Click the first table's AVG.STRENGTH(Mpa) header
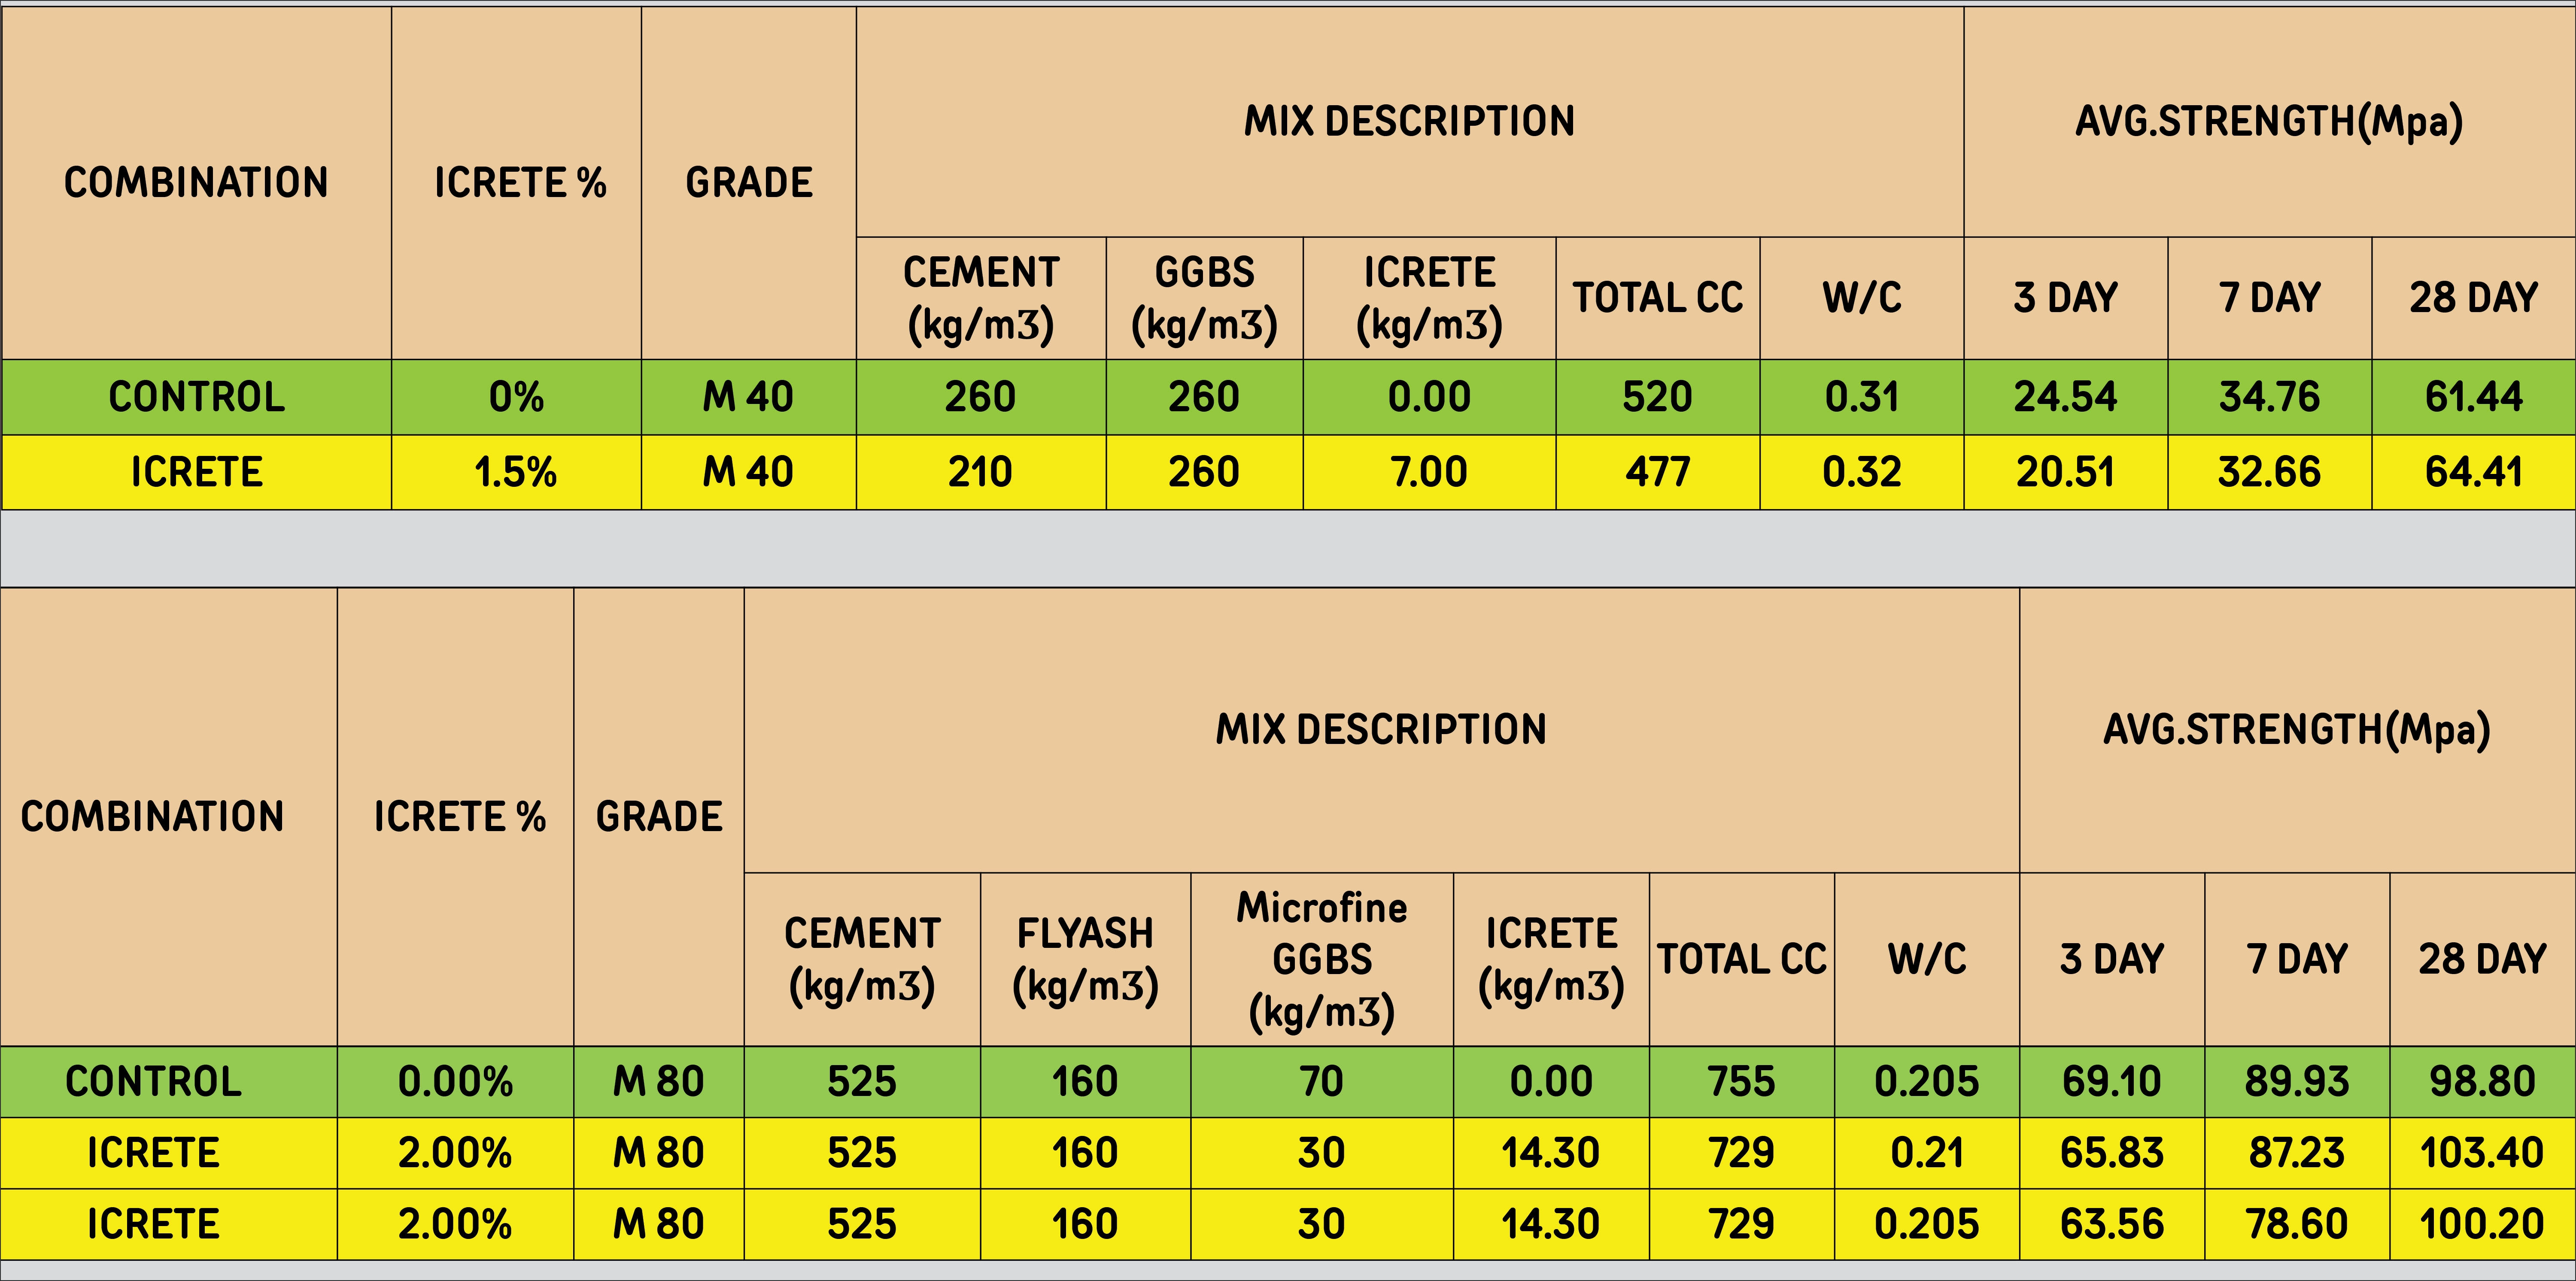Image resolution: width=2576 pixels, height=1281 pixels. tap(2268, 121)
